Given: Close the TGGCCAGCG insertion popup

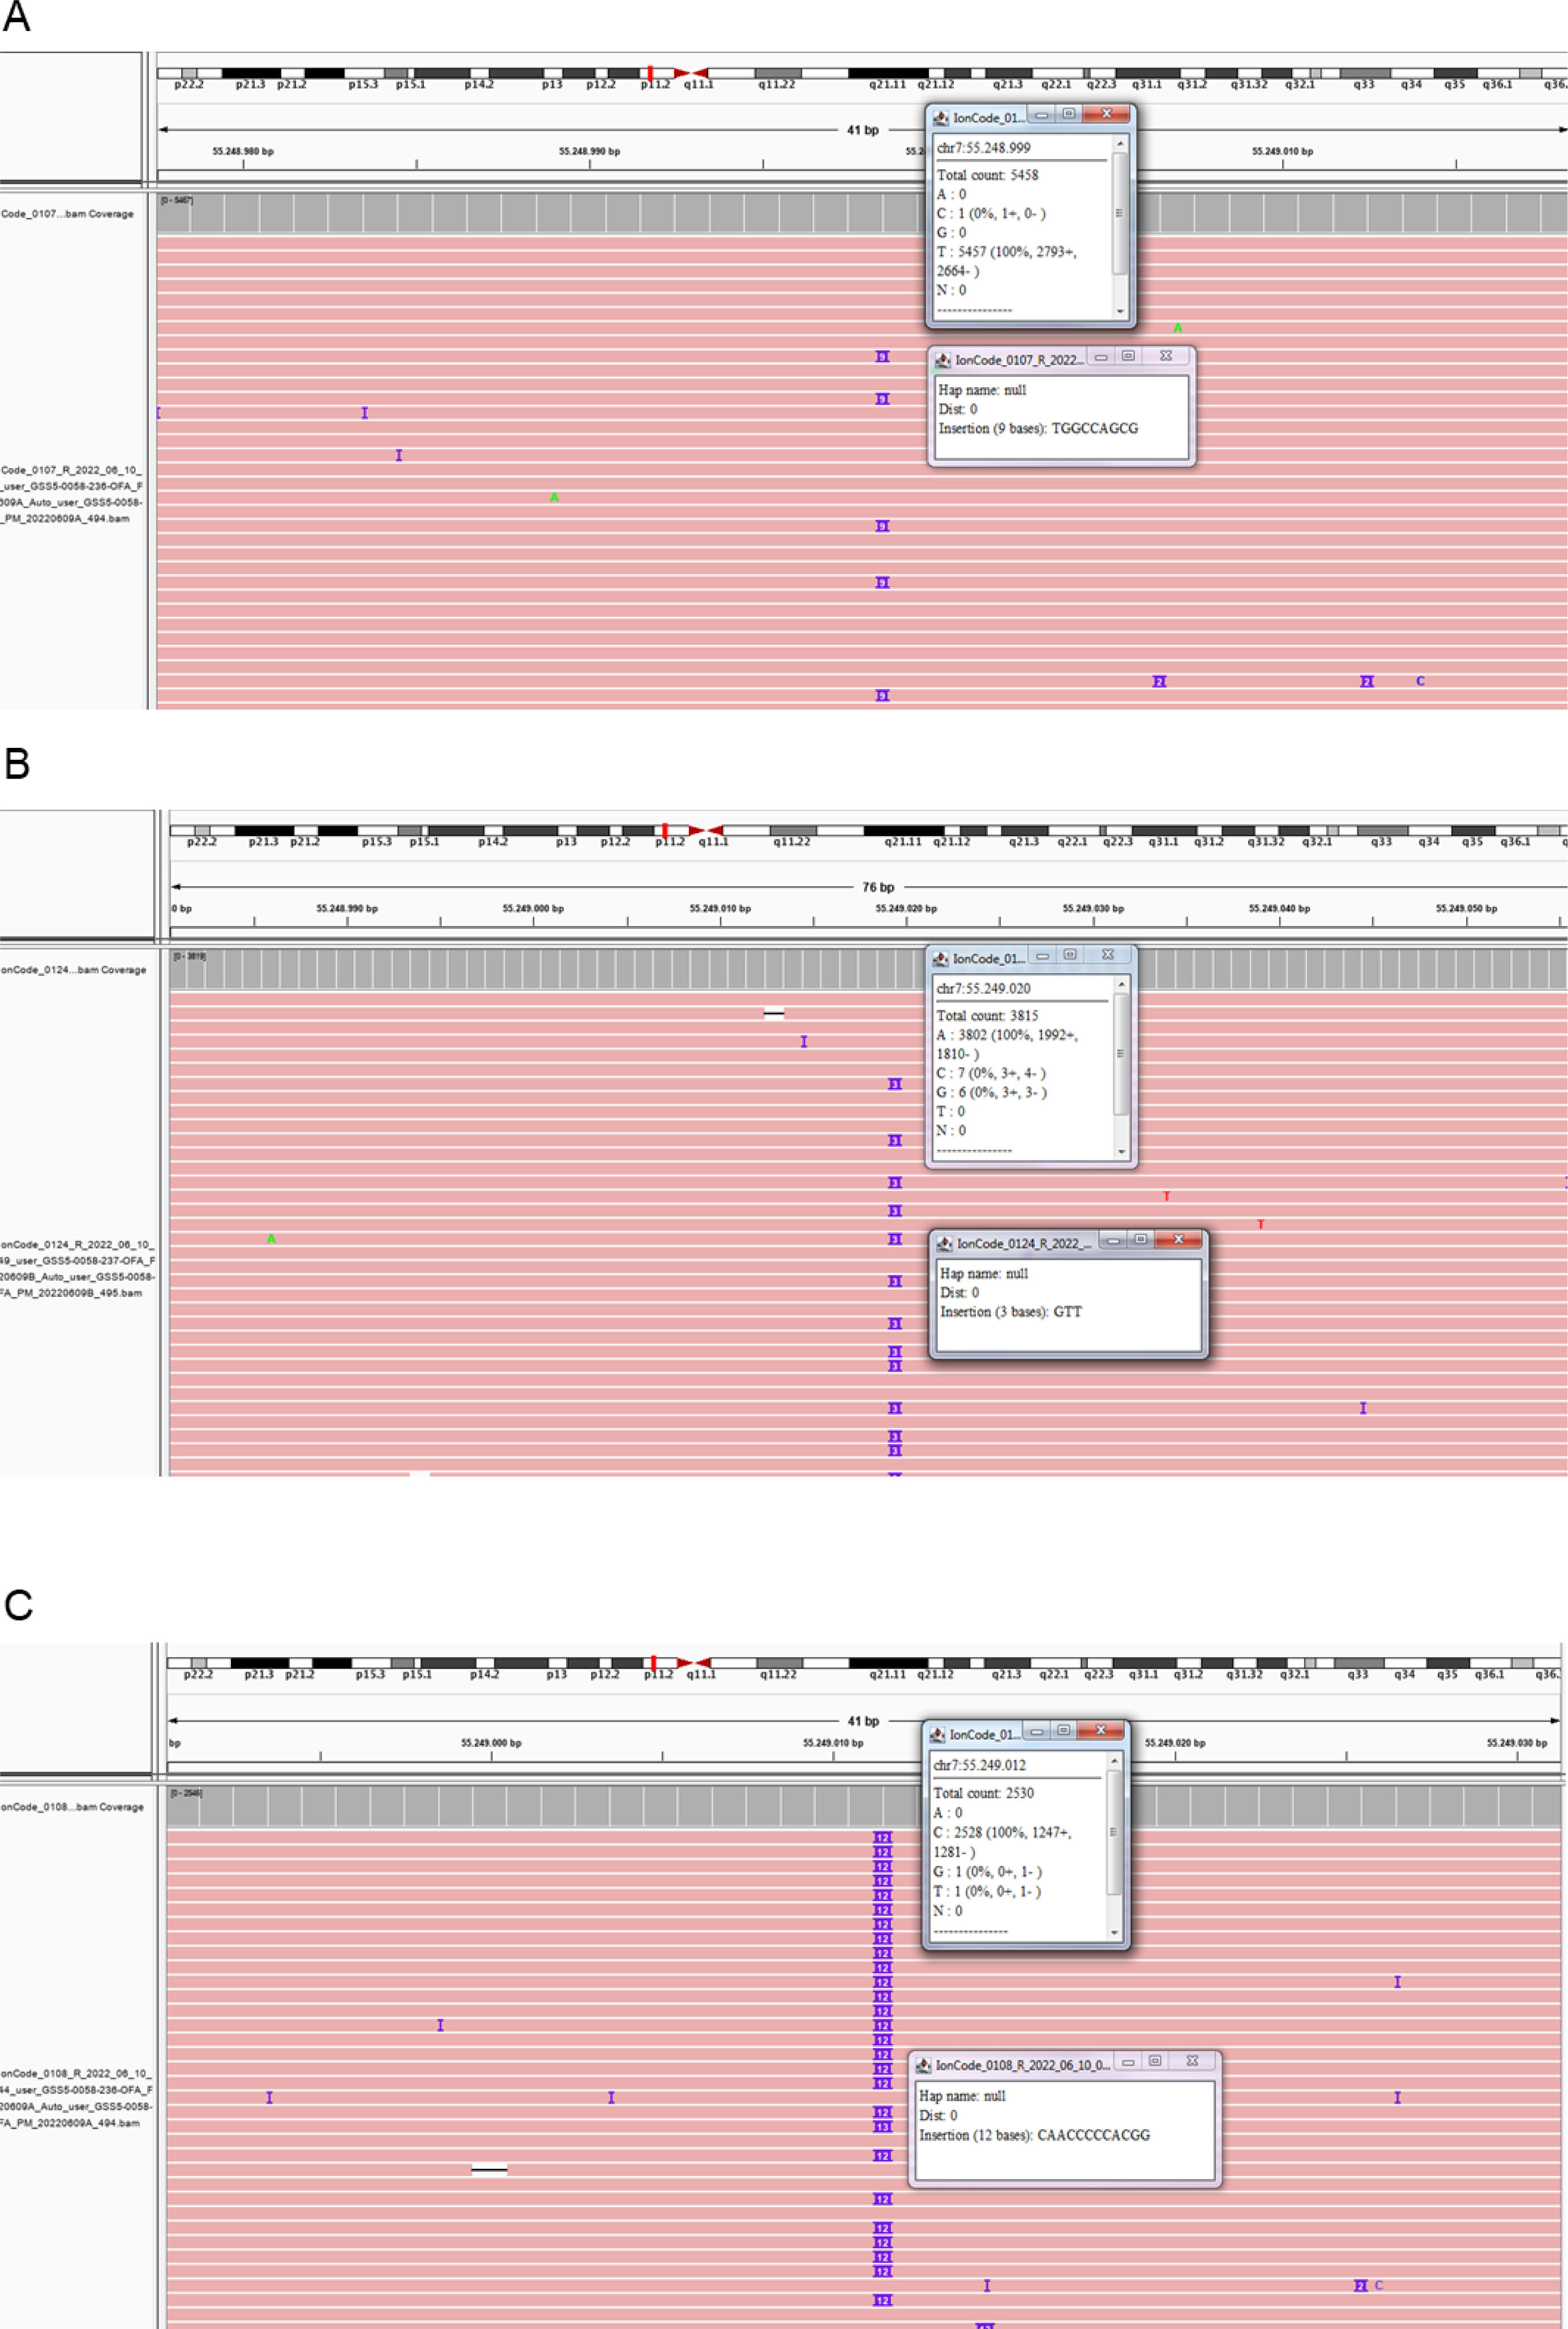Looking at the screenshot, I should point(1165,356).
